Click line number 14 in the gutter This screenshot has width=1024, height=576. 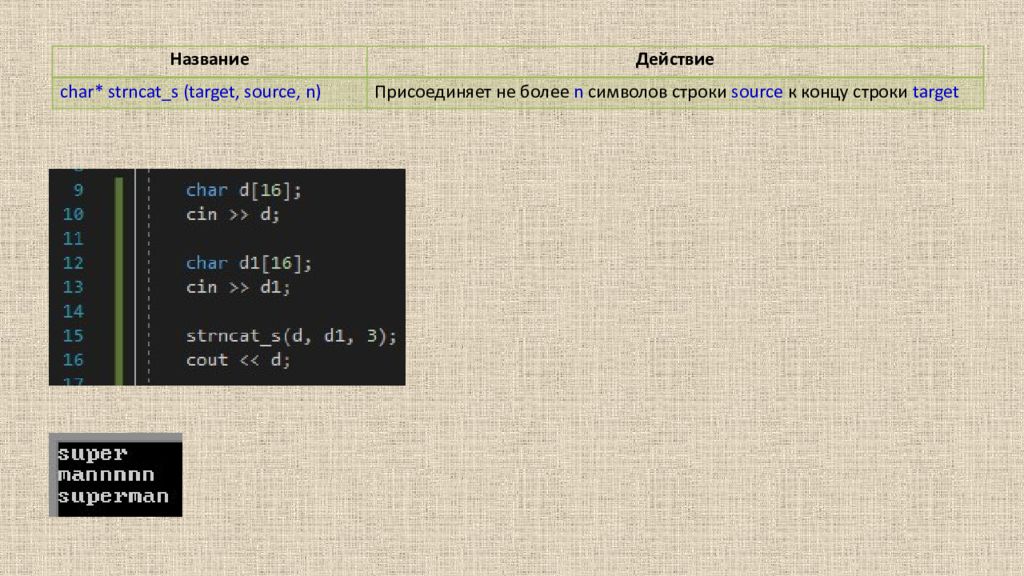tap(73, 311)
